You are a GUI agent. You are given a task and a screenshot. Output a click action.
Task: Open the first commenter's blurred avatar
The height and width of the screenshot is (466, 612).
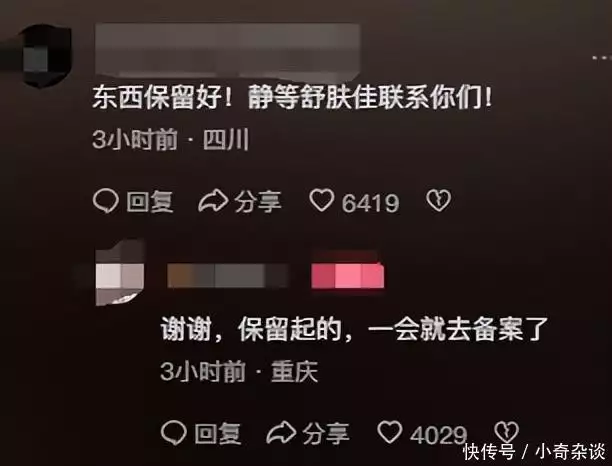46,56
